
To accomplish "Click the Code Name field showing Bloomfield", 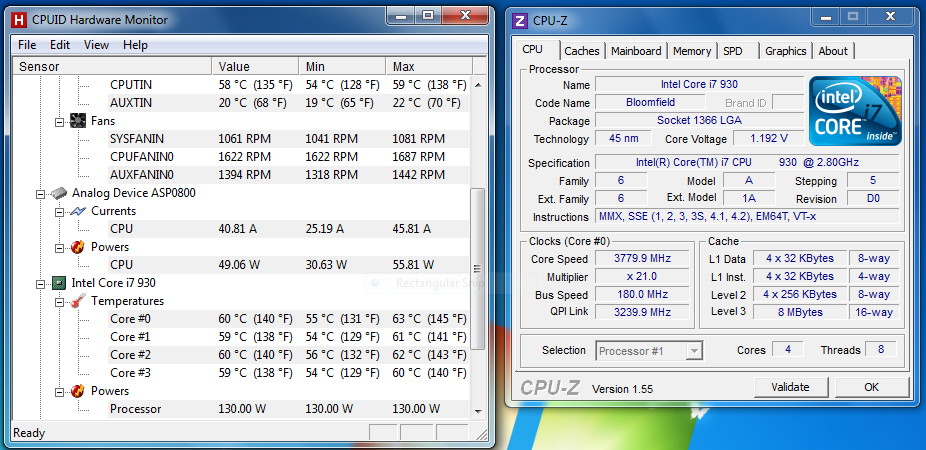I will click(650, 102).
